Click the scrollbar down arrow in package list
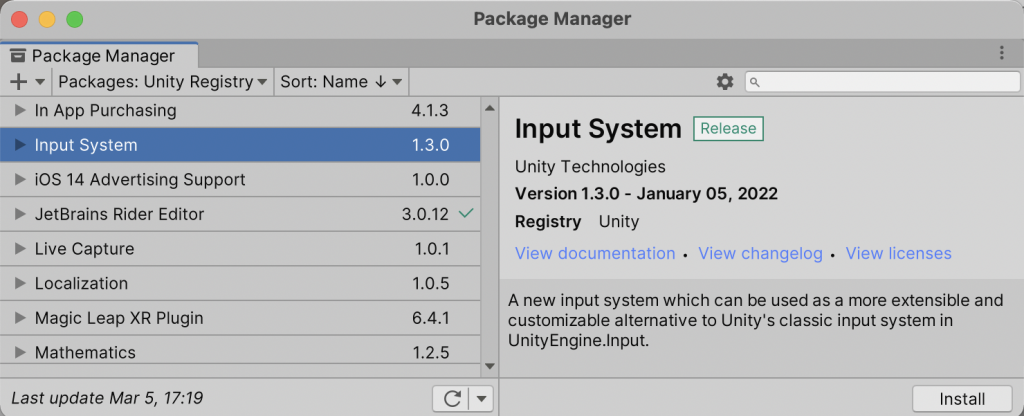This screenshot has width=1024, height=416. coord(489,366)
